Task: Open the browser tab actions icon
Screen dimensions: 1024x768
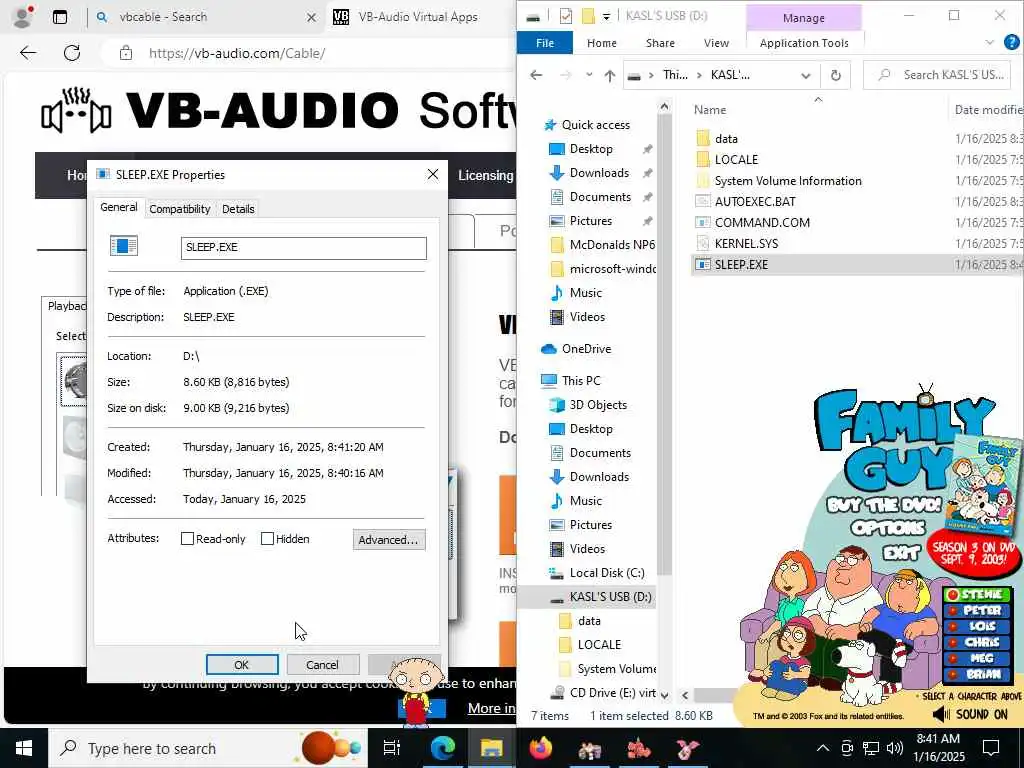Action: tap(59, 18)
